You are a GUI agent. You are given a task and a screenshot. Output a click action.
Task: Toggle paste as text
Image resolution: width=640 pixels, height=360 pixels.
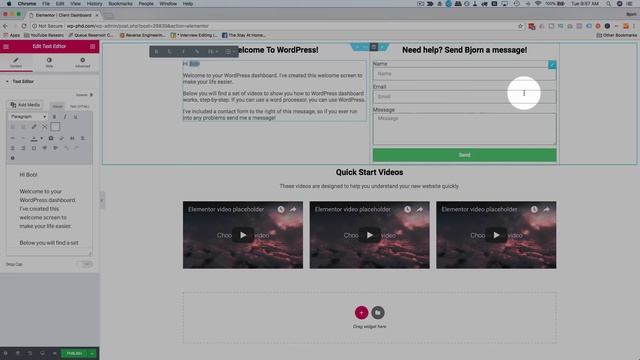[x=51, y=138]
